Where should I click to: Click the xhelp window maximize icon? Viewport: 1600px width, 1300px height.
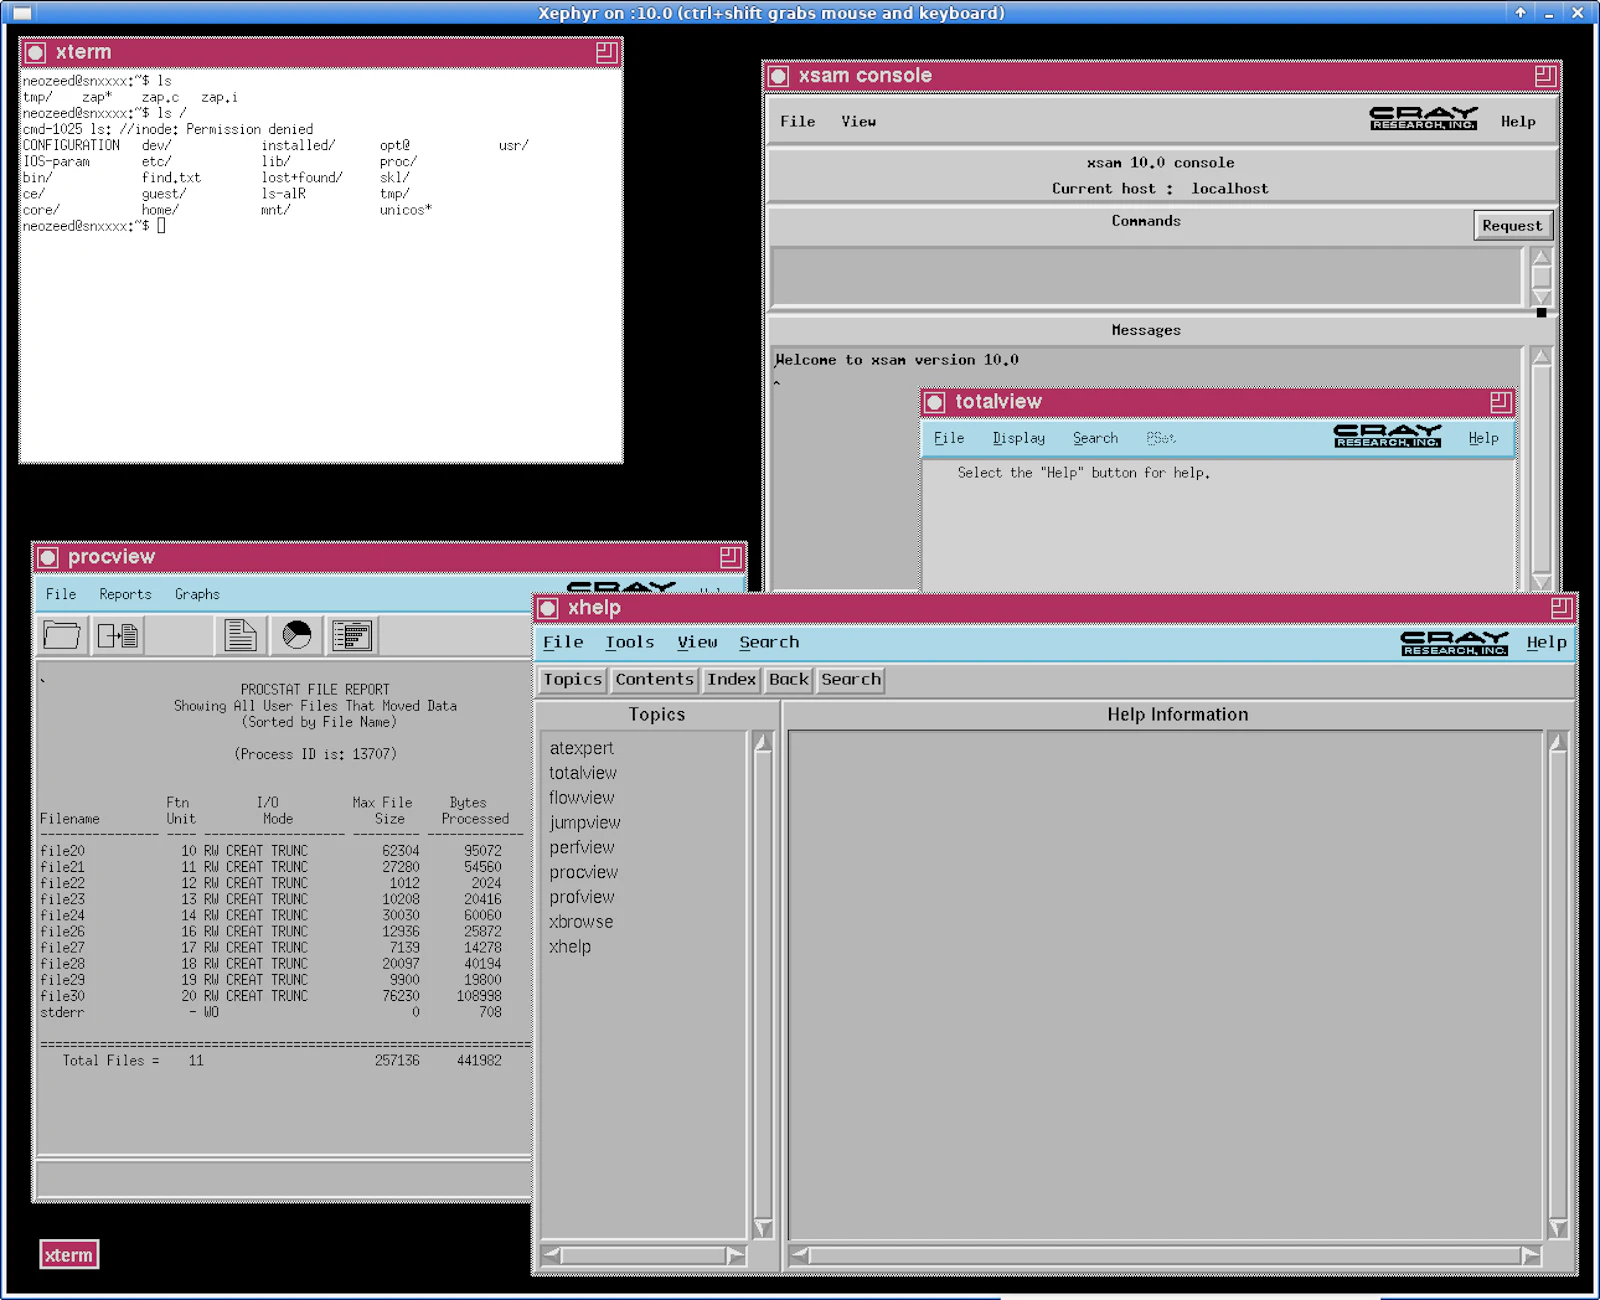coord(1561,608)
